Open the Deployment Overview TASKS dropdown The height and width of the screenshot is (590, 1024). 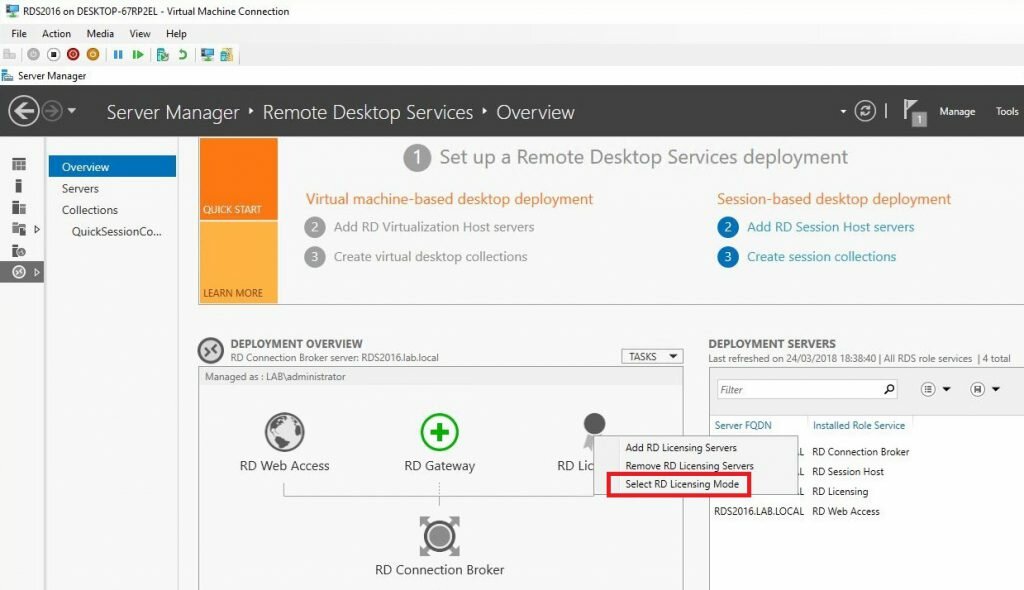(652, 356)
